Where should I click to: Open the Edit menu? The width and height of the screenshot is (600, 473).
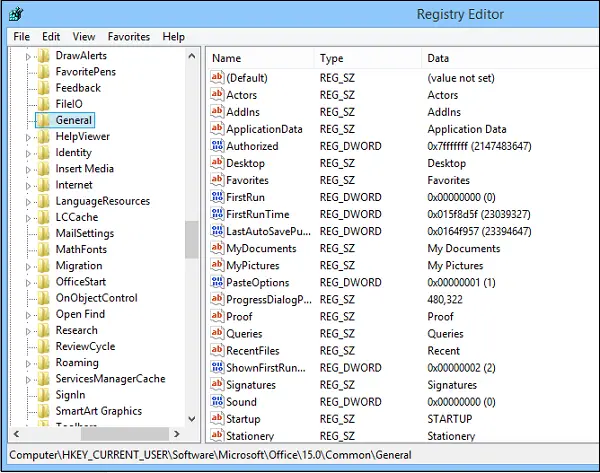coord(51,37)
